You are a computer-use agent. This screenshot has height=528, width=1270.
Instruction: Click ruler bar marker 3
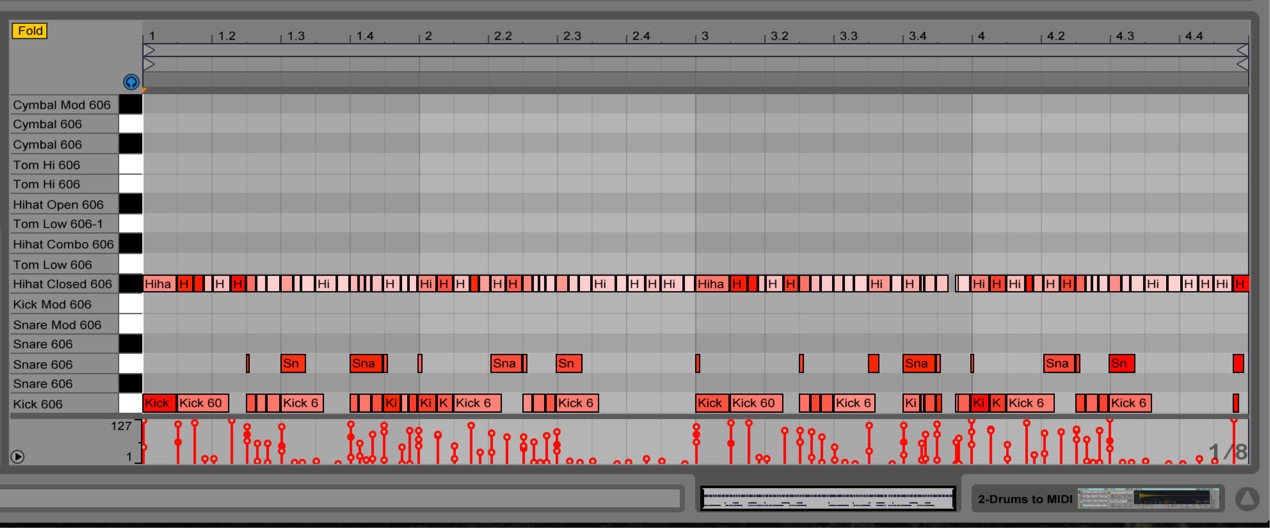point(704,36)
